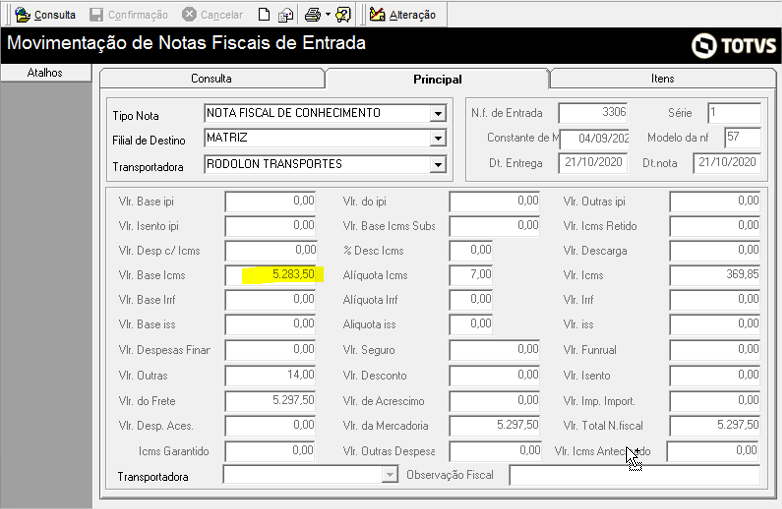Click the Vlr. Base iss field
The height and width of the screenshot is (509, 782).
(x=270, y=324)
